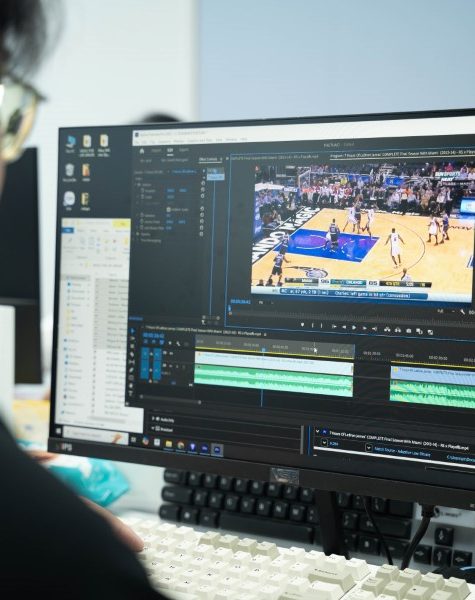Click the H.264 format link

coord(334,443)
